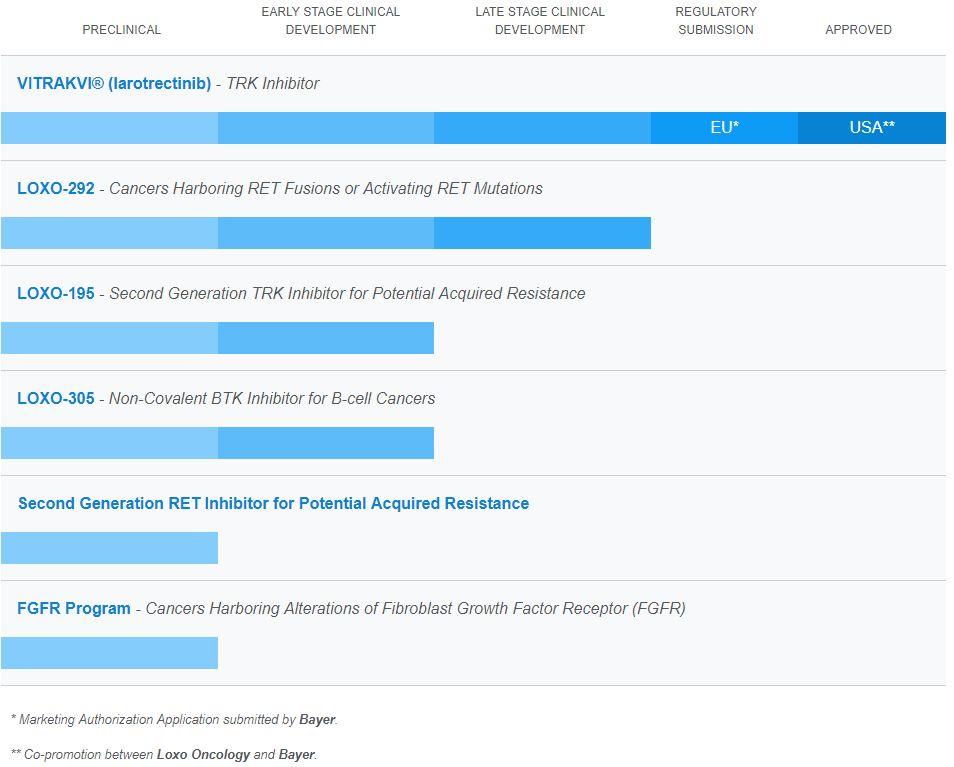Open the VITRAKVI® (larotrectinib) link

point(114,83)
